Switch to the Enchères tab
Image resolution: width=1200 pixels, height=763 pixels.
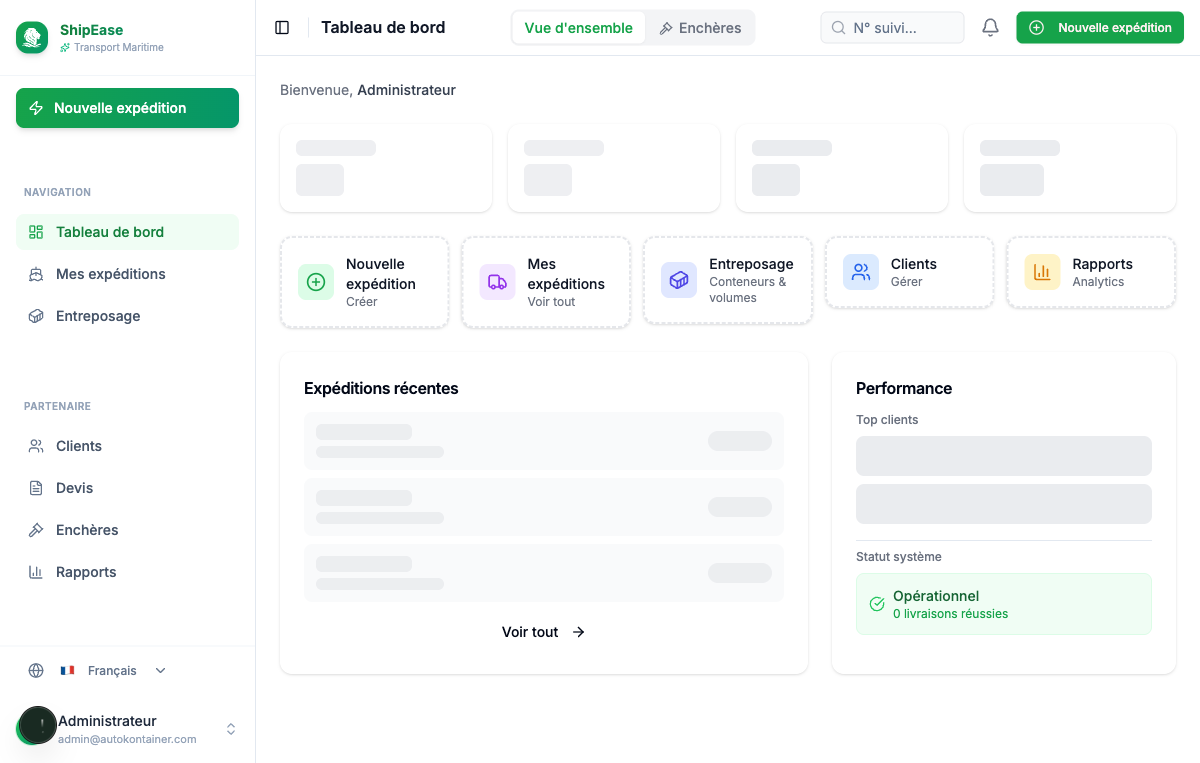pyautogui.click(x=700, y=28)
